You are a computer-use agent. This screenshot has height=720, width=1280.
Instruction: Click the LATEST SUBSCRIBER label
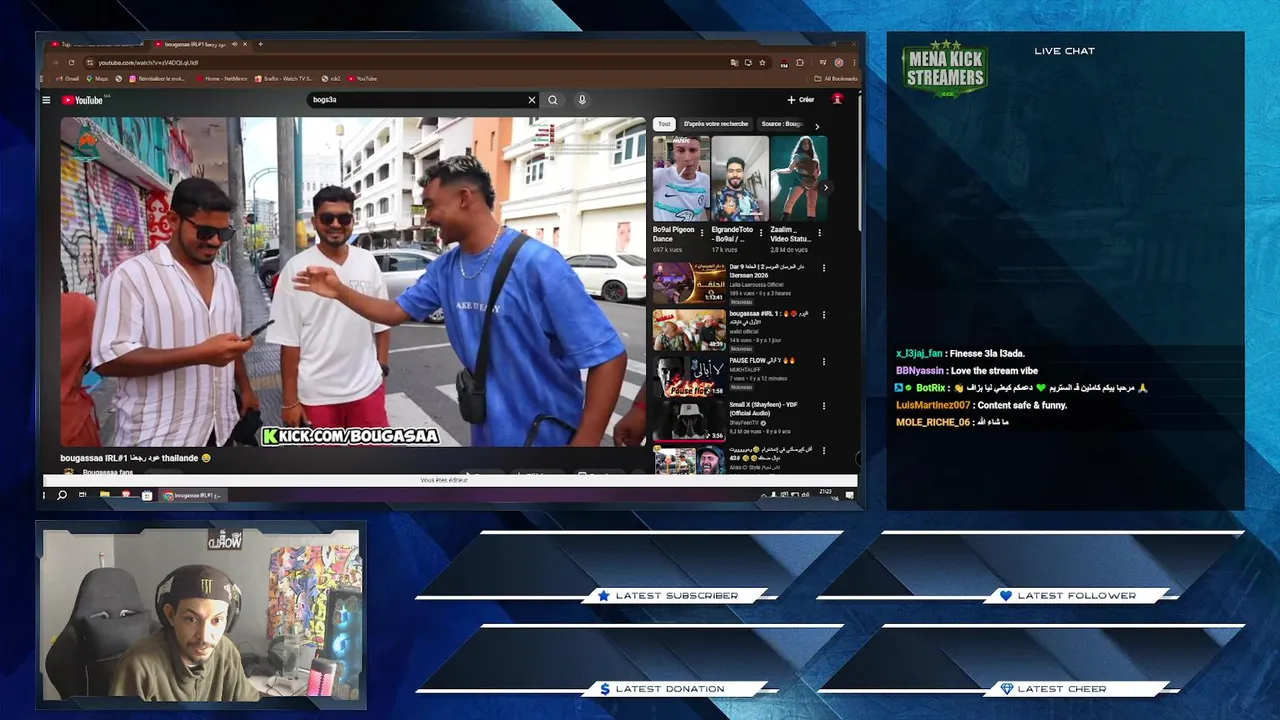[x=676, y=596]
